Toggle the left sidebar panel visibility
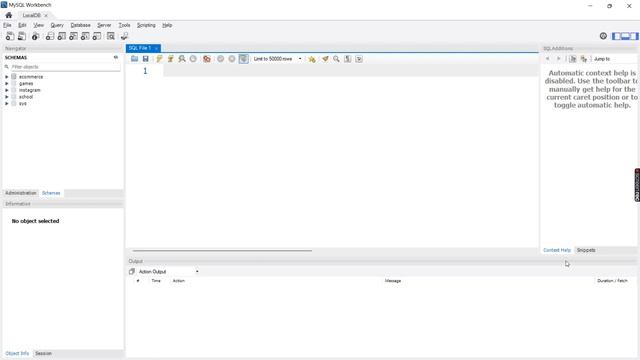This screenshot has width=640, height=360. [616, 36]
